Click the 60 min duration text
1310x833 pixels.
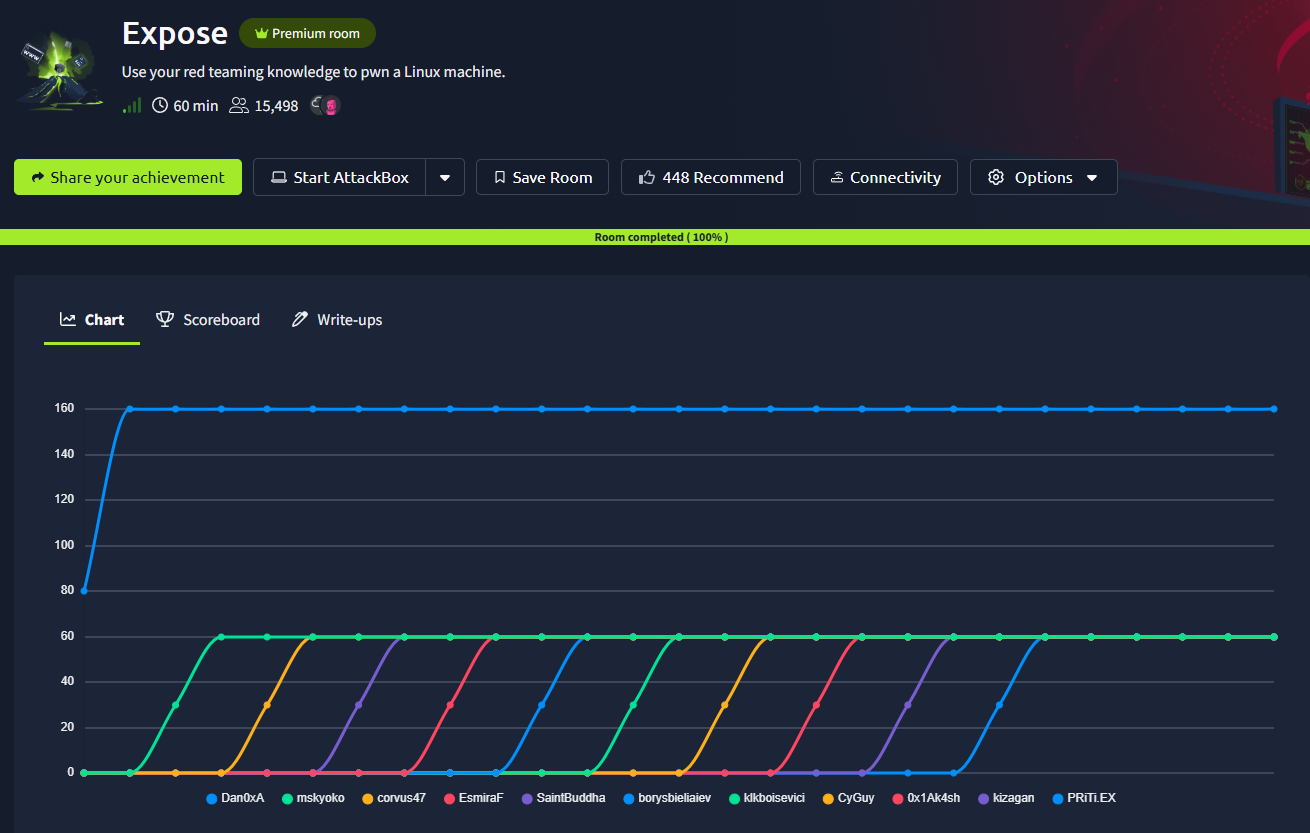tap(196, 105)
